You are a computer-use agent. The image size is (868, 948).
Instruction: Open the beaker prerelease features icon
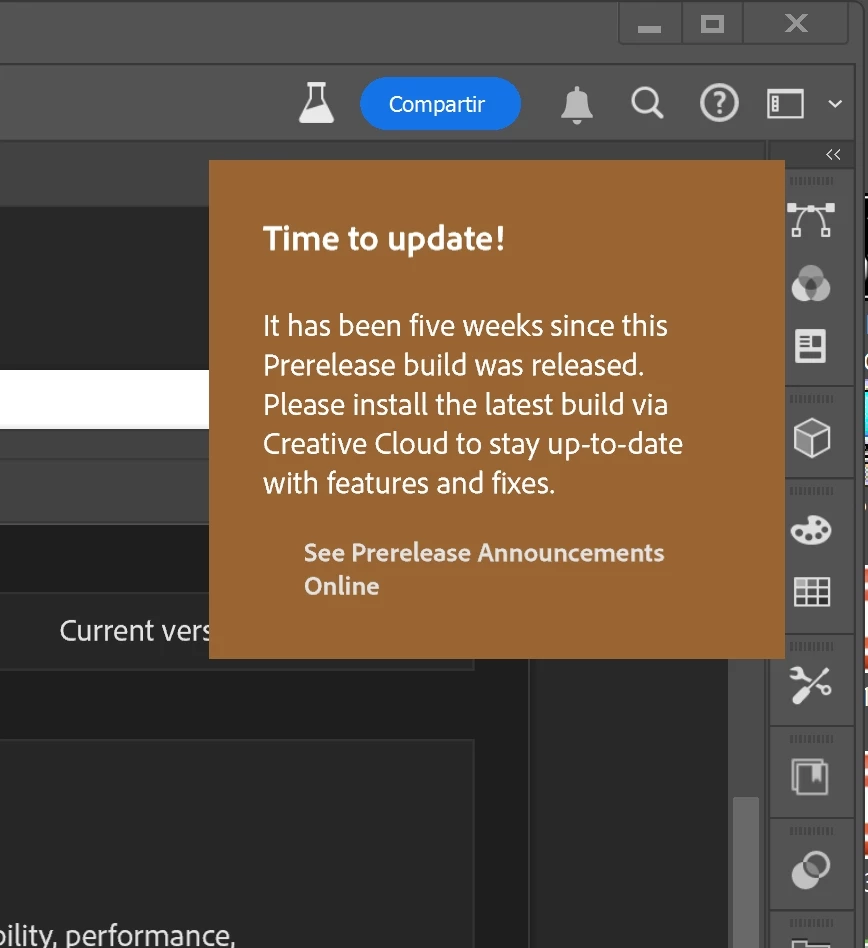pos(316,103)
